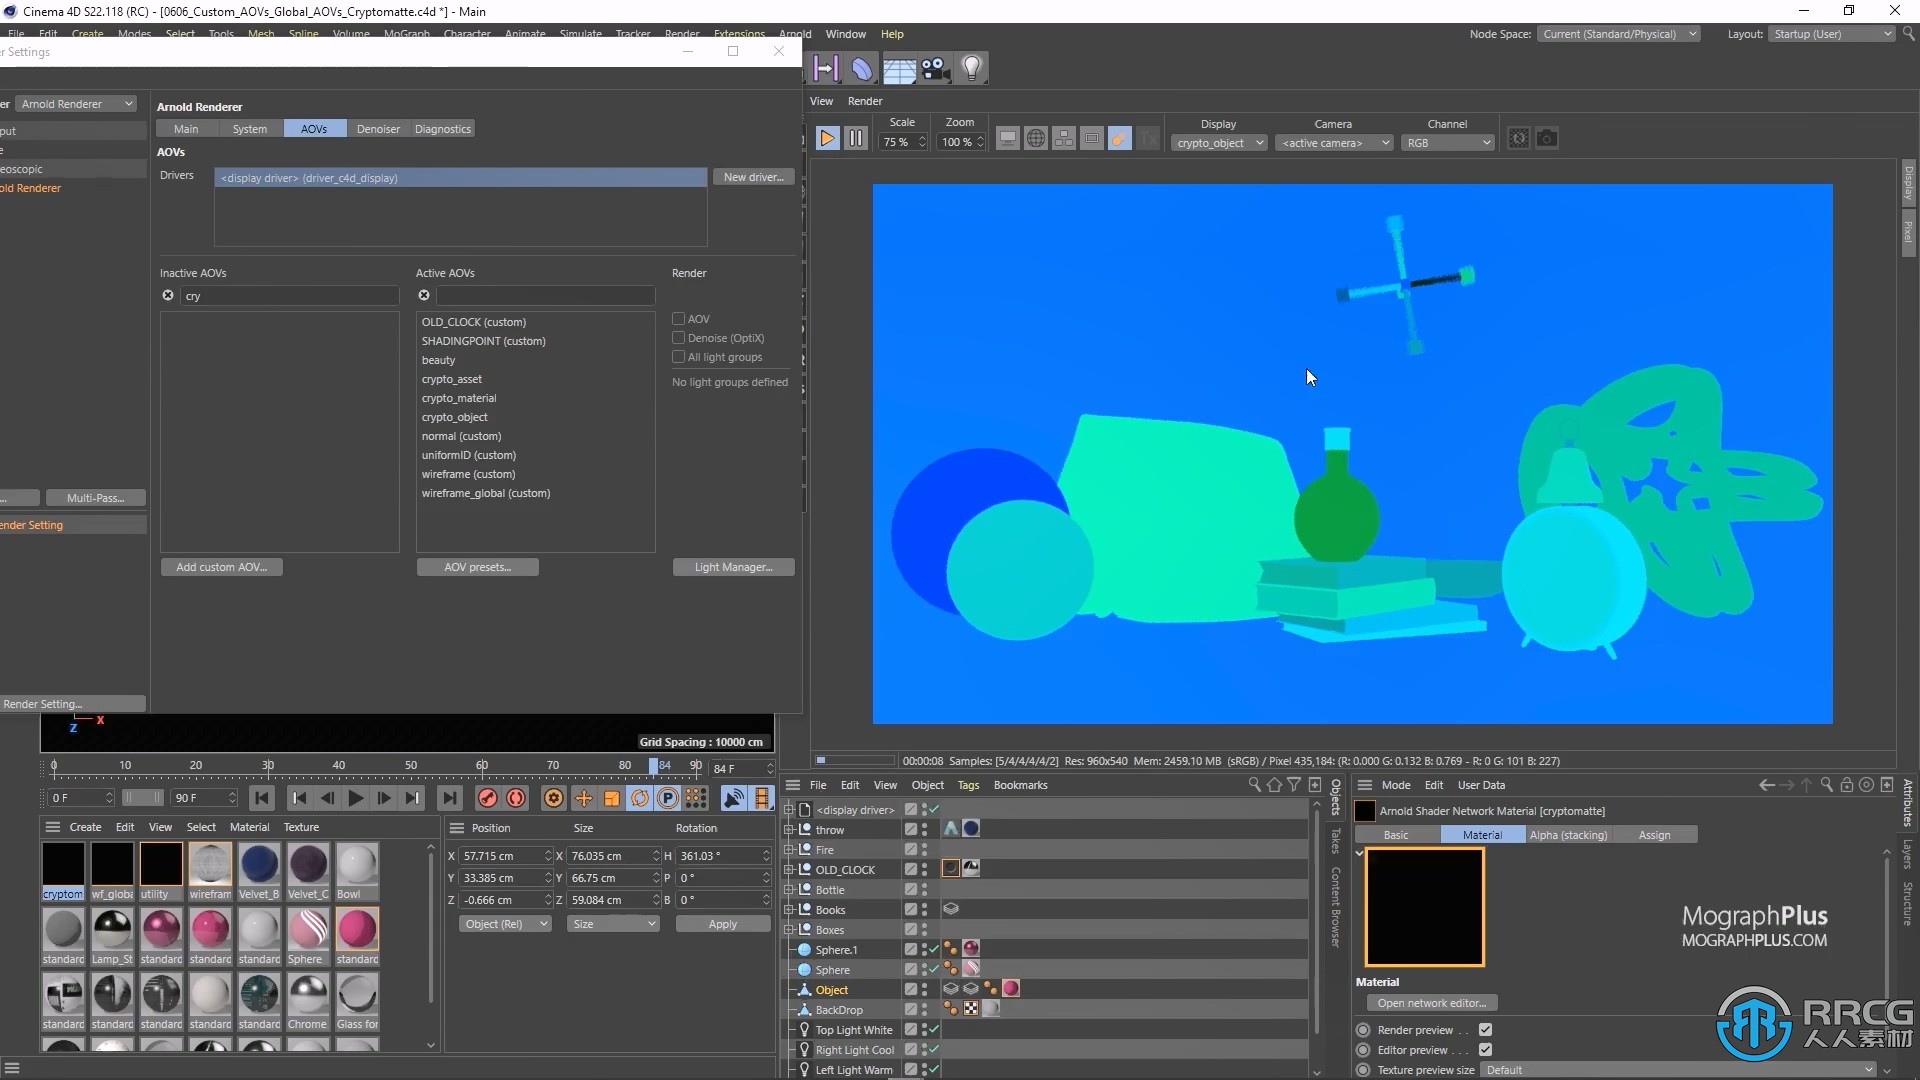The height and width of the screenshot is (1080, 1920).
Task: Open RGB channel dropdown in viewport
Action: point(1447,141)
